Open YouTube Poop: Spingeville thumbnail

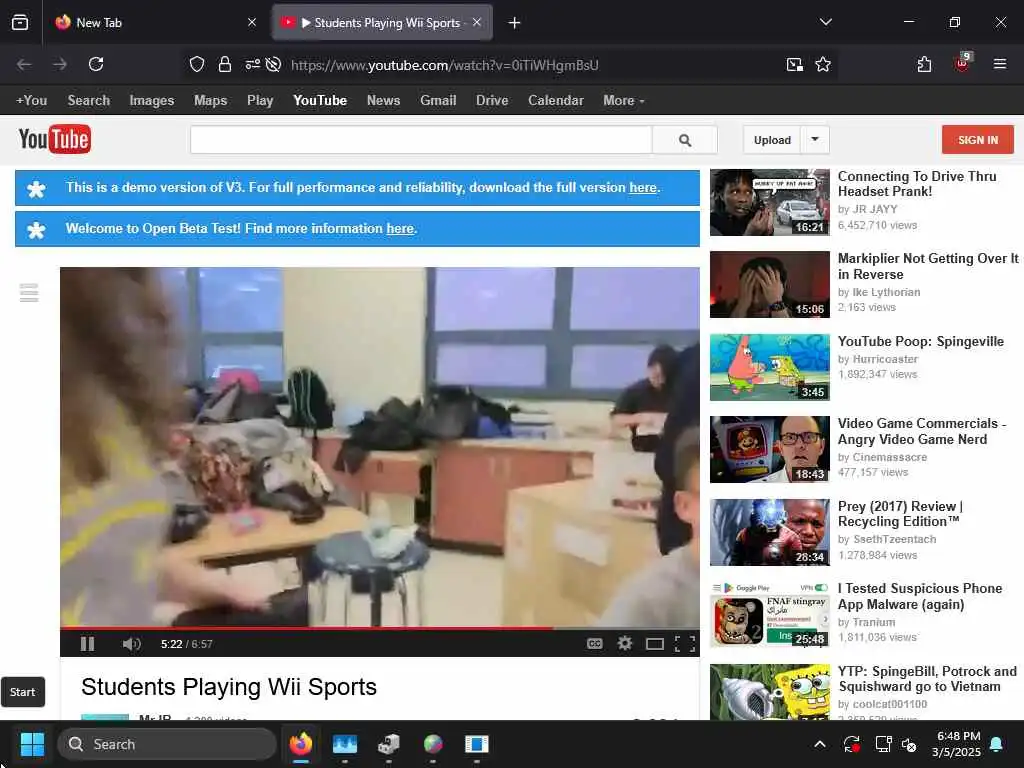[770, 368]
